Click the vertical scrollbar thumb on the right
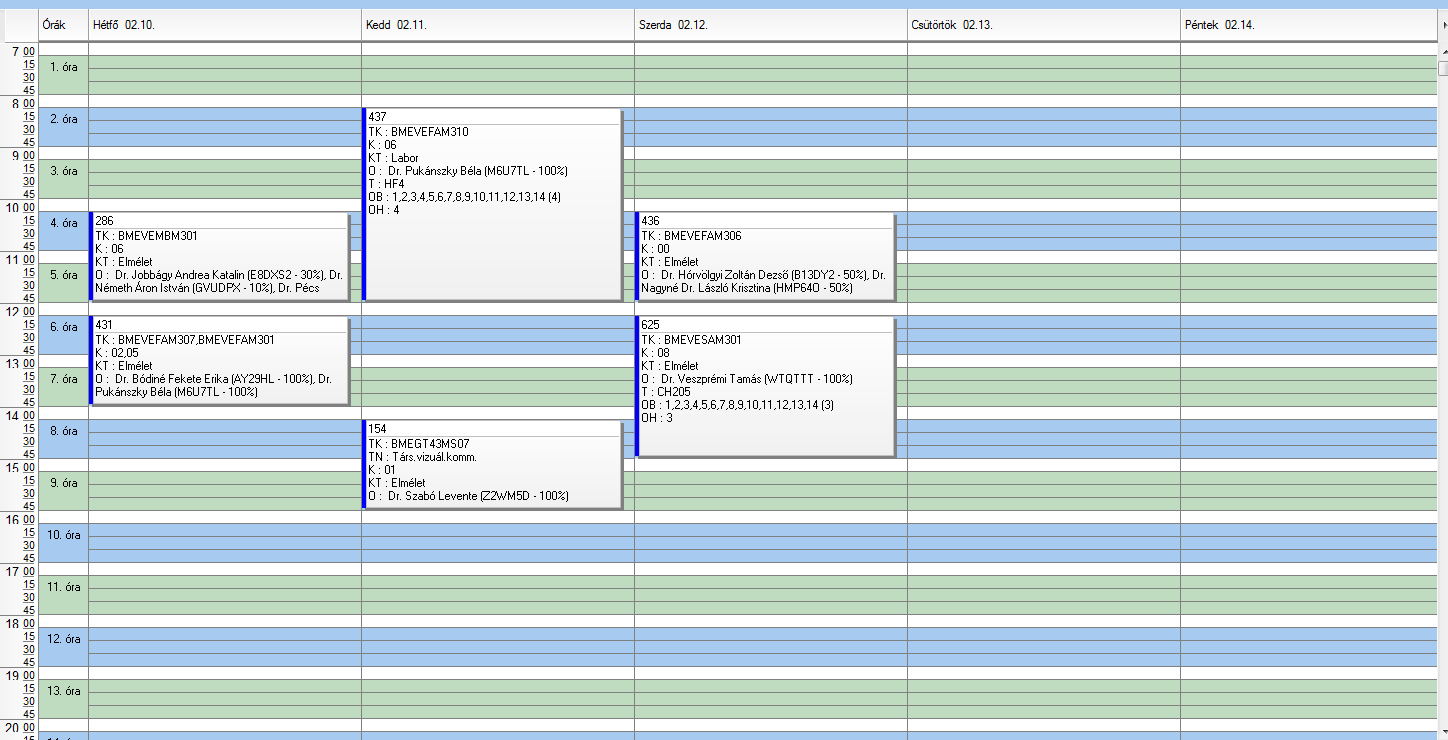 point(1443,68)
